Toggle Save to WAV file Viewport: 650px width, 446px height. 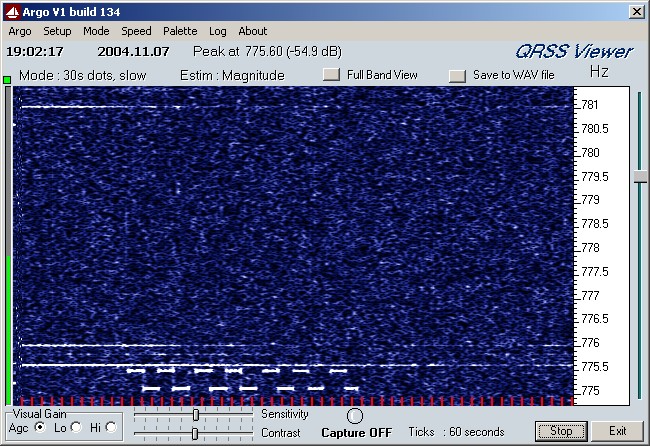click(x=457, y=76)
